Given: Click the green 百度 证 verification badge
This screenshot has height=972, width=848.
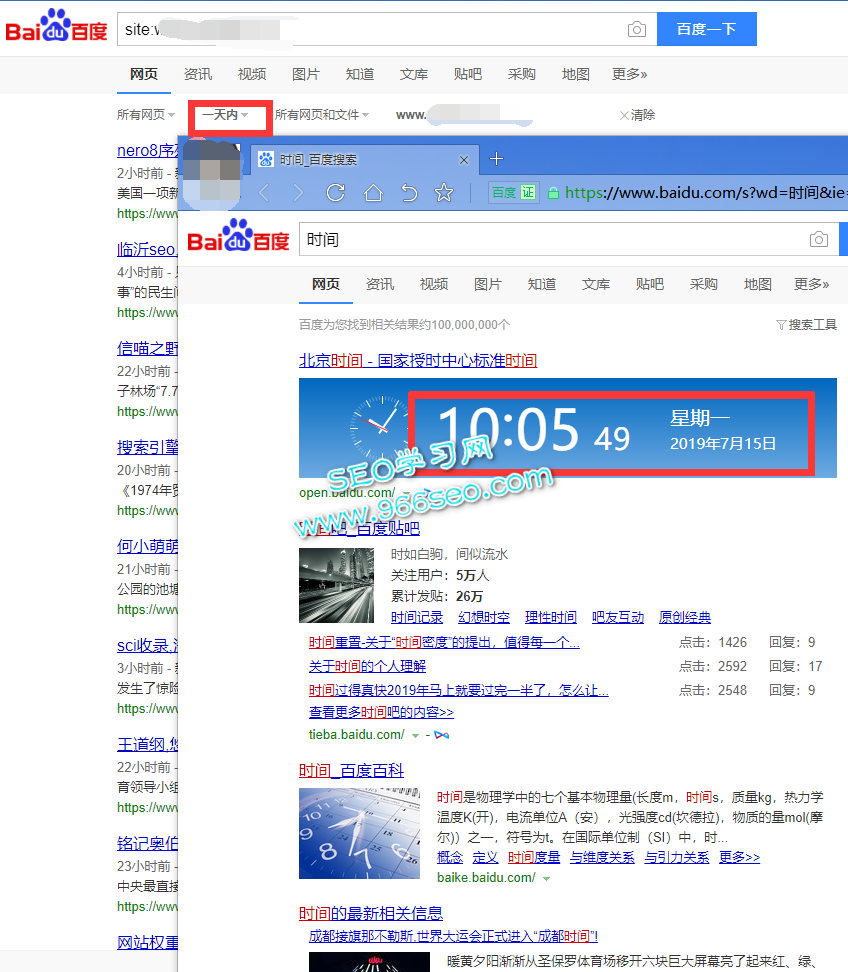Looking at the screenshot, I should pyautogui.click(x=514, y=193).
